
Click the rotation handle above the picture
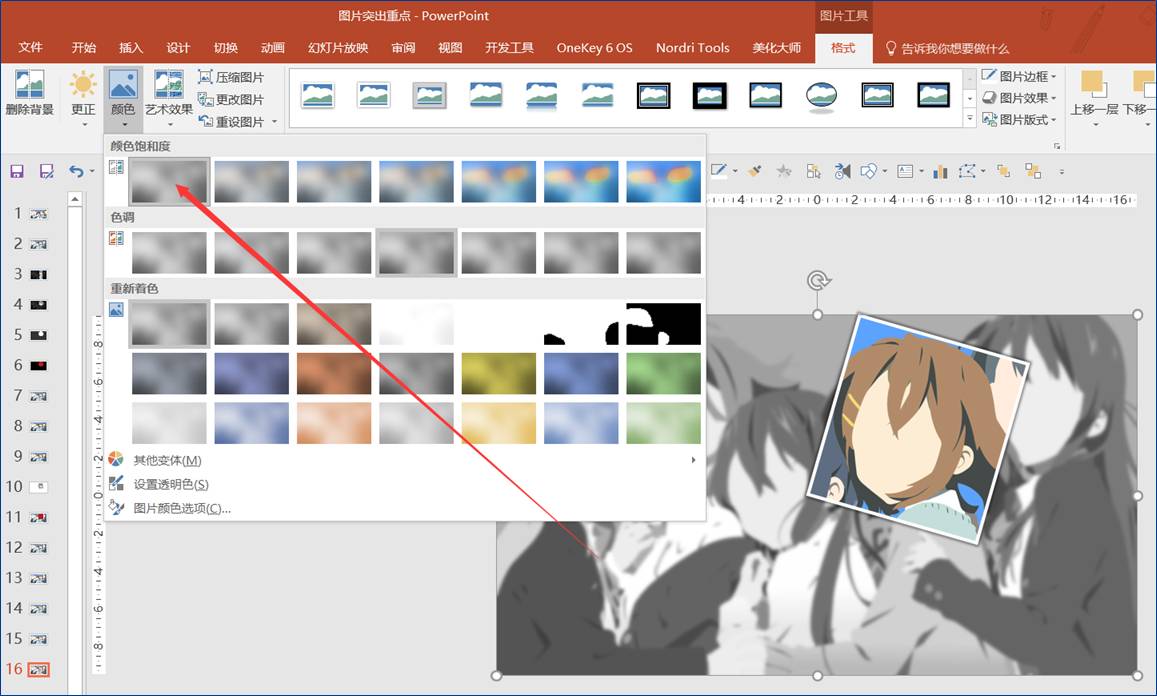pos(818,280)
